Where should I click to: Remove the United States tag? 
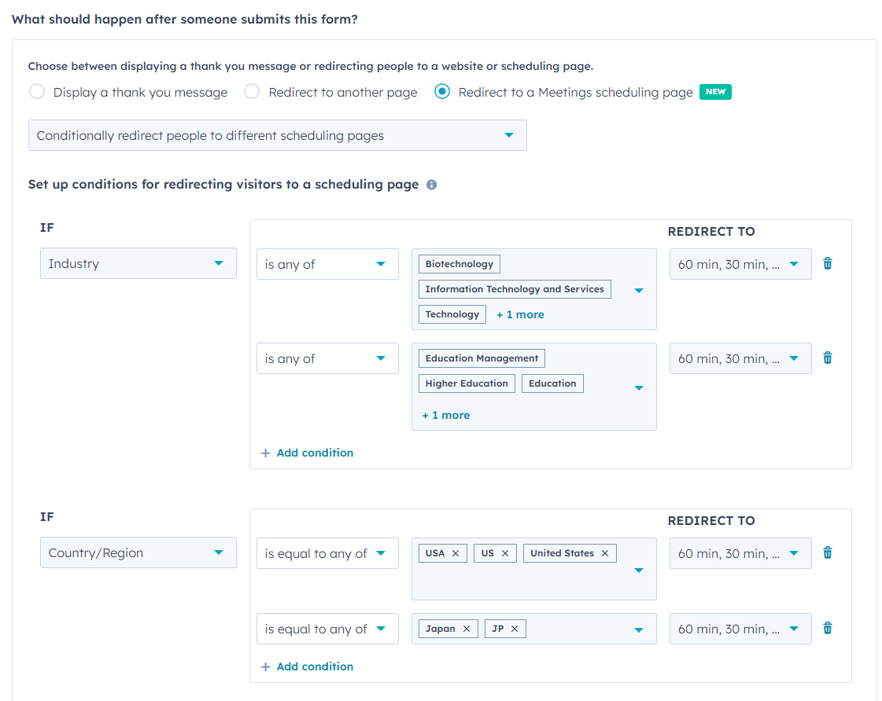605,553
